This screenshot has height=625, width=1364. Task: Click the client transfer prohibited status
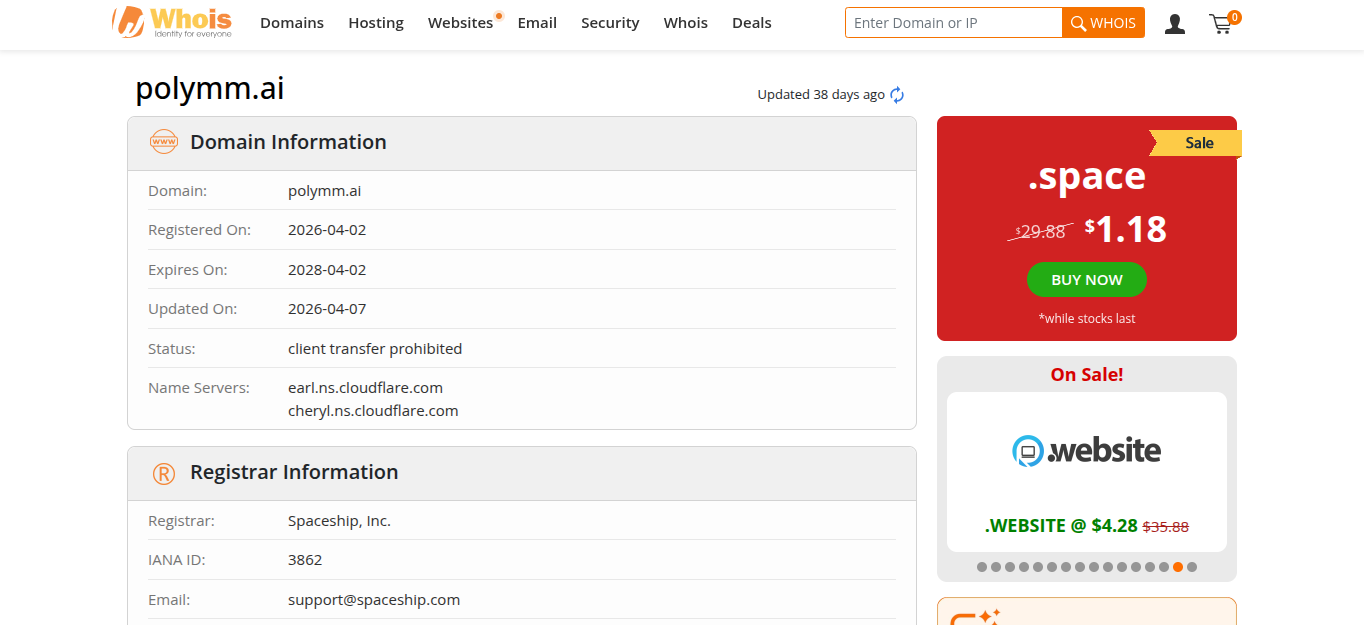[375, 349]
